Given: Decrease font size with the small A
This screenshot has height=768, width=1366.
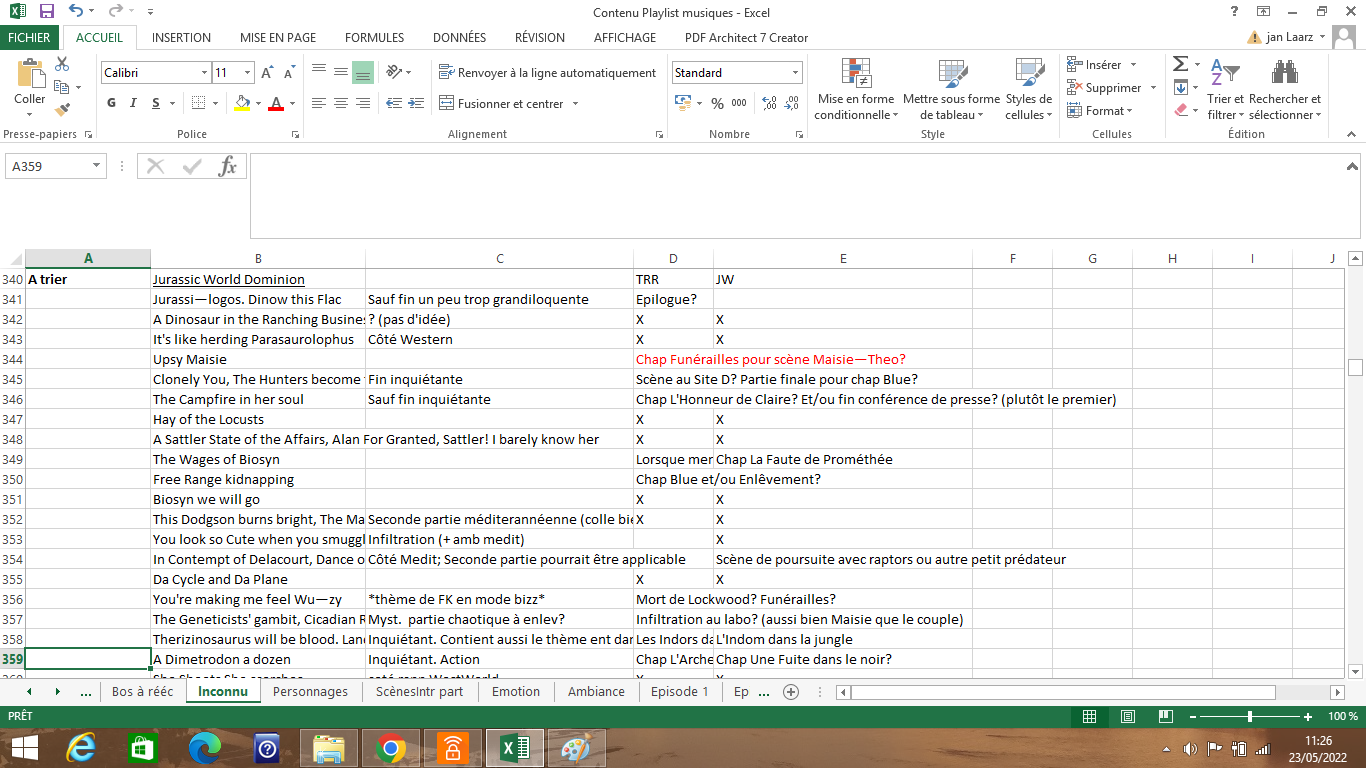Looking at the screenshot, I should (289, 72).
